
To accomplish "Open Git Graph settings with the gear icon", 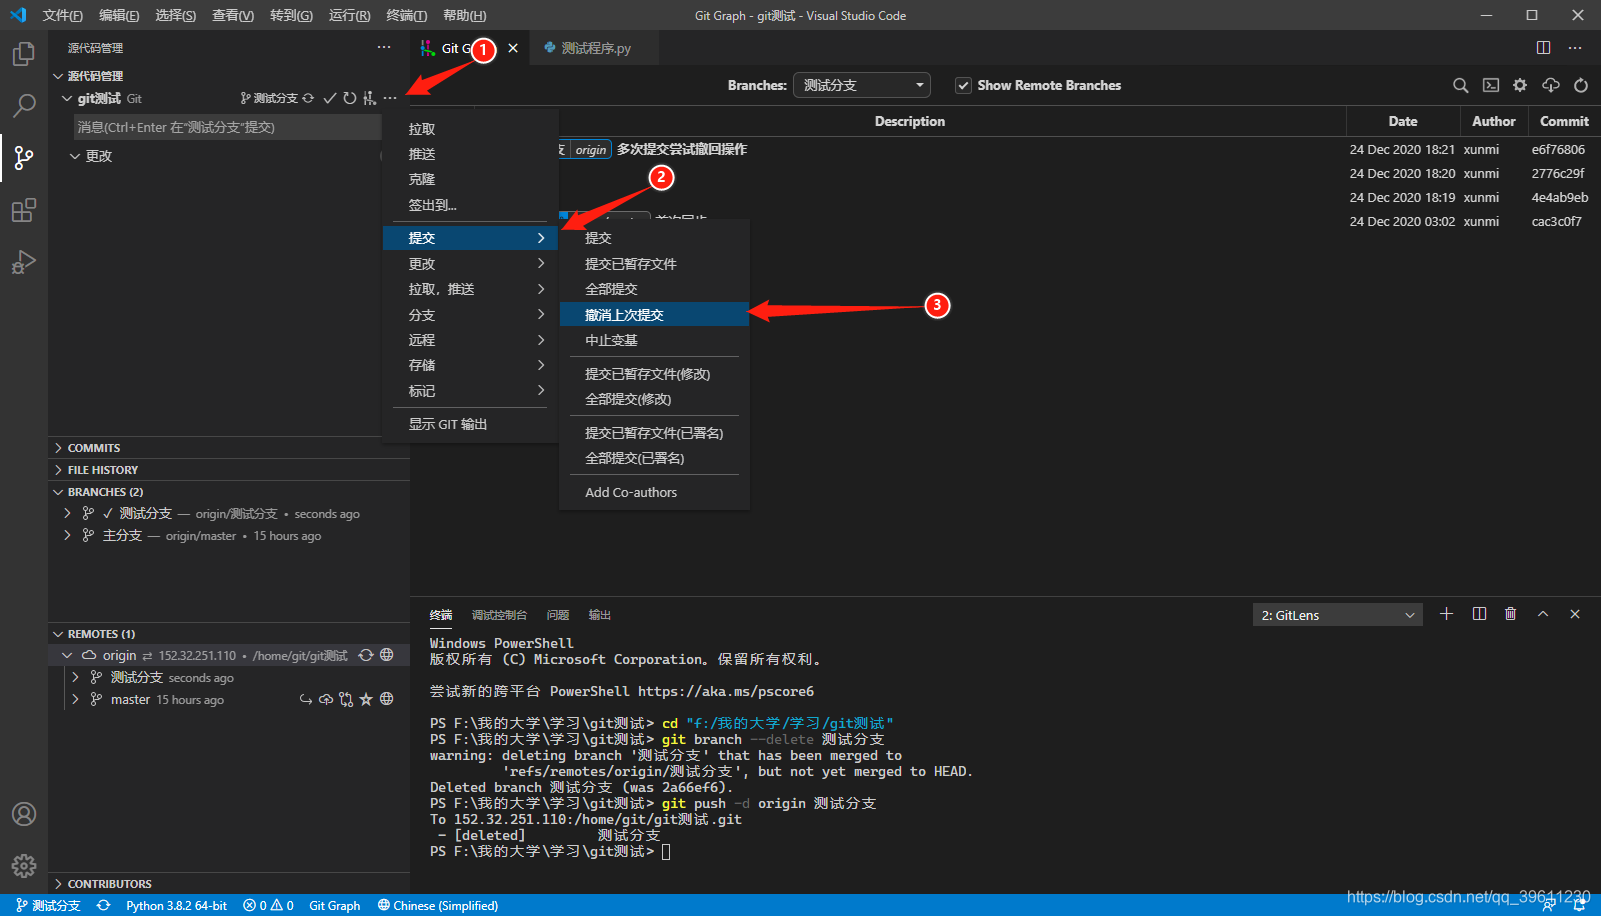I will click(1520, 85).
